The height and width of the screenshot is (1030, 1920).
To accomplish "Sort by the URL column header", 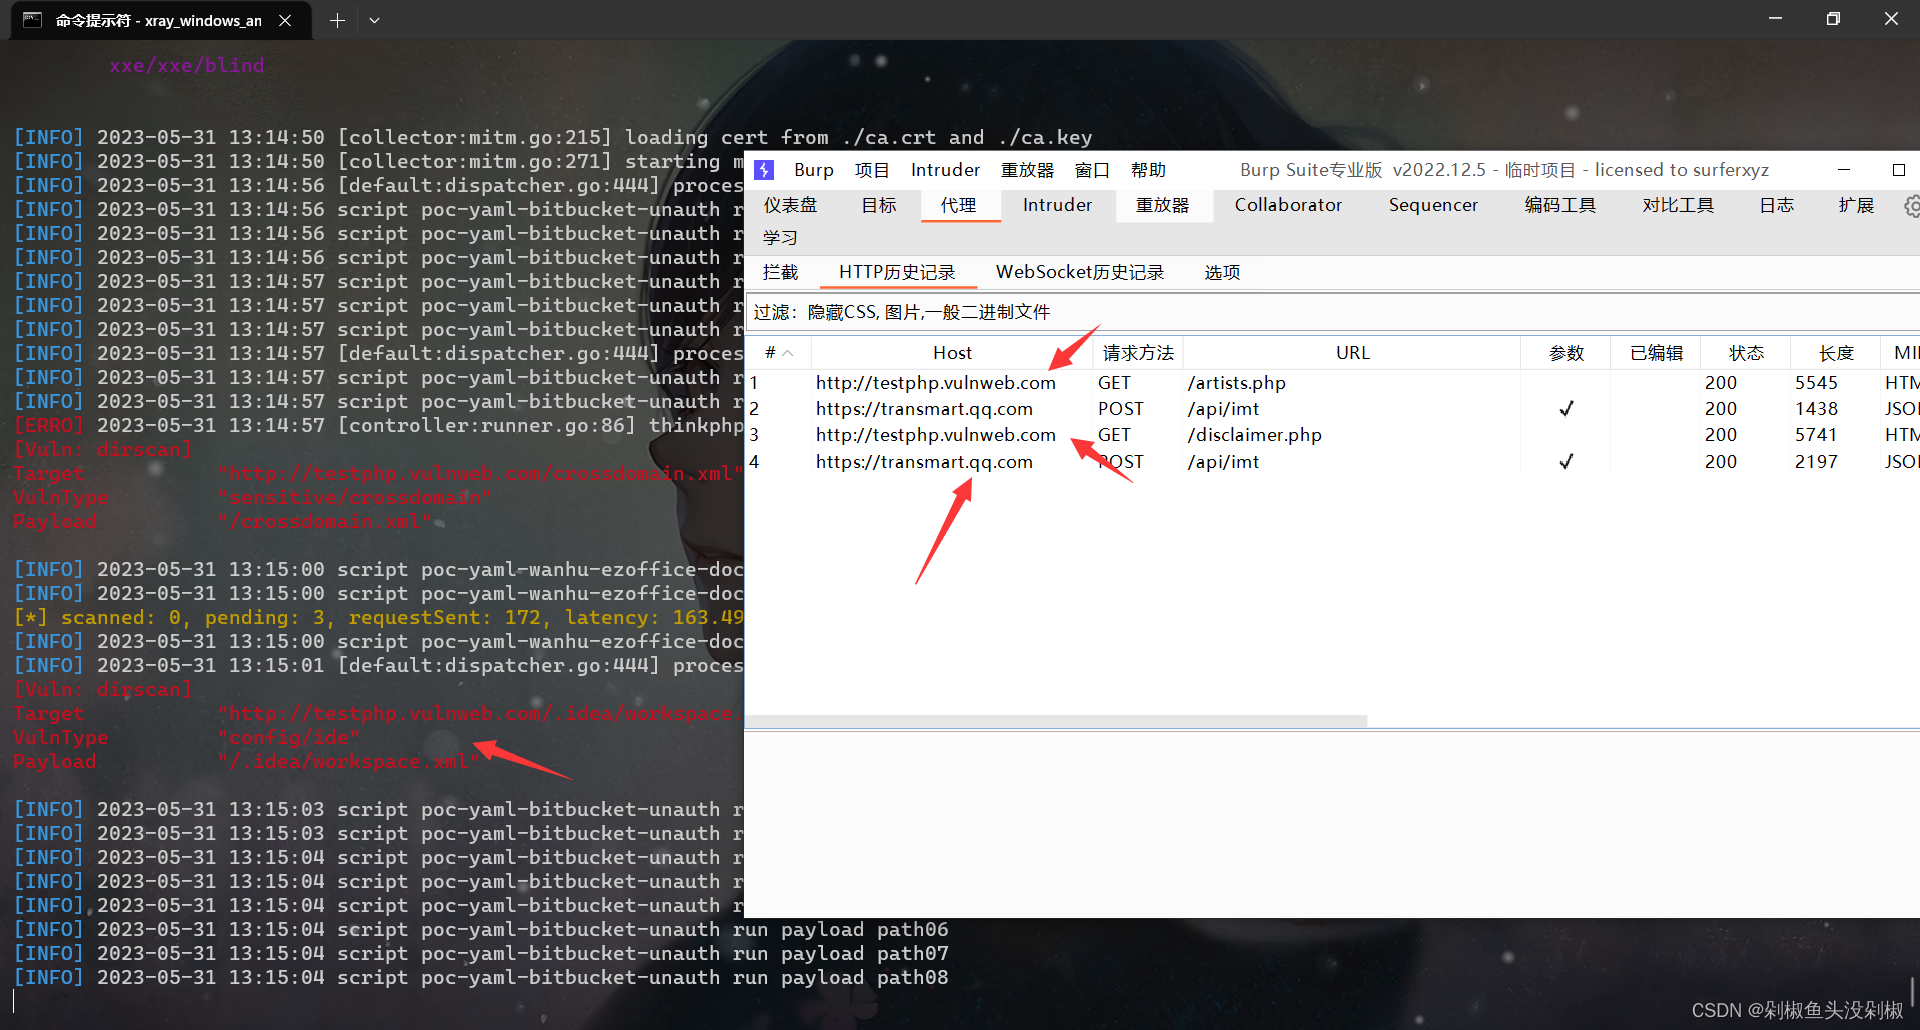I will 1352,353.
